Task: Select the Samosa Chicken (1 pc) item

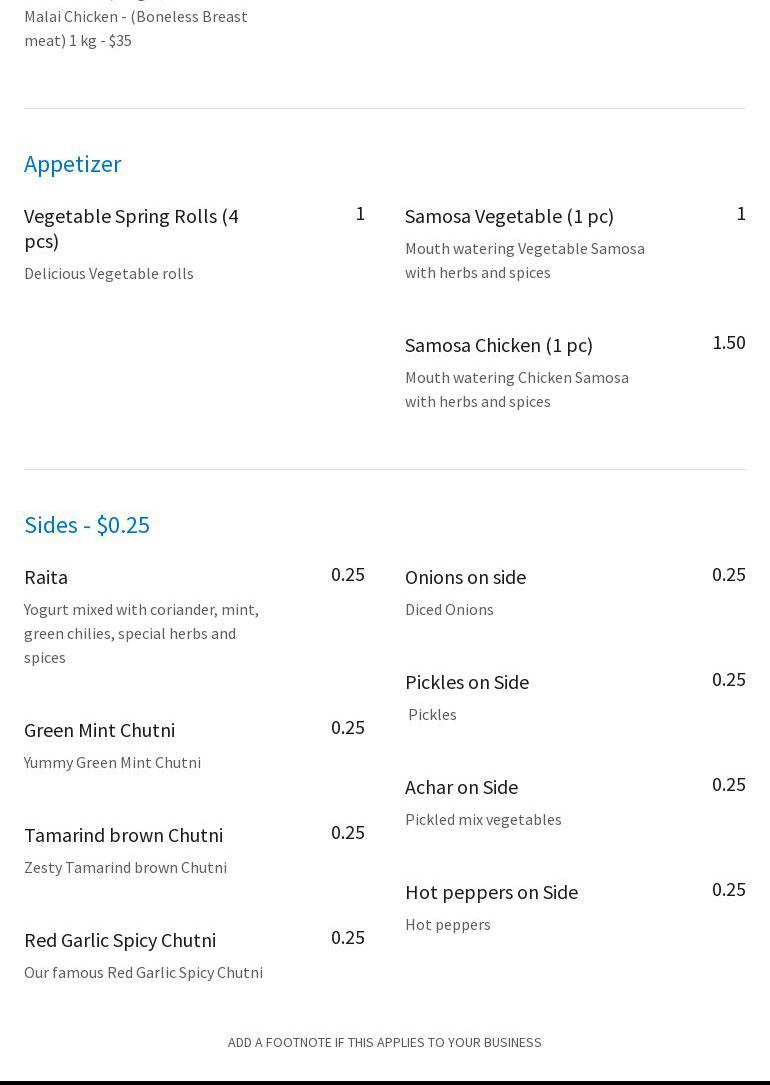Action: (498, 345)
